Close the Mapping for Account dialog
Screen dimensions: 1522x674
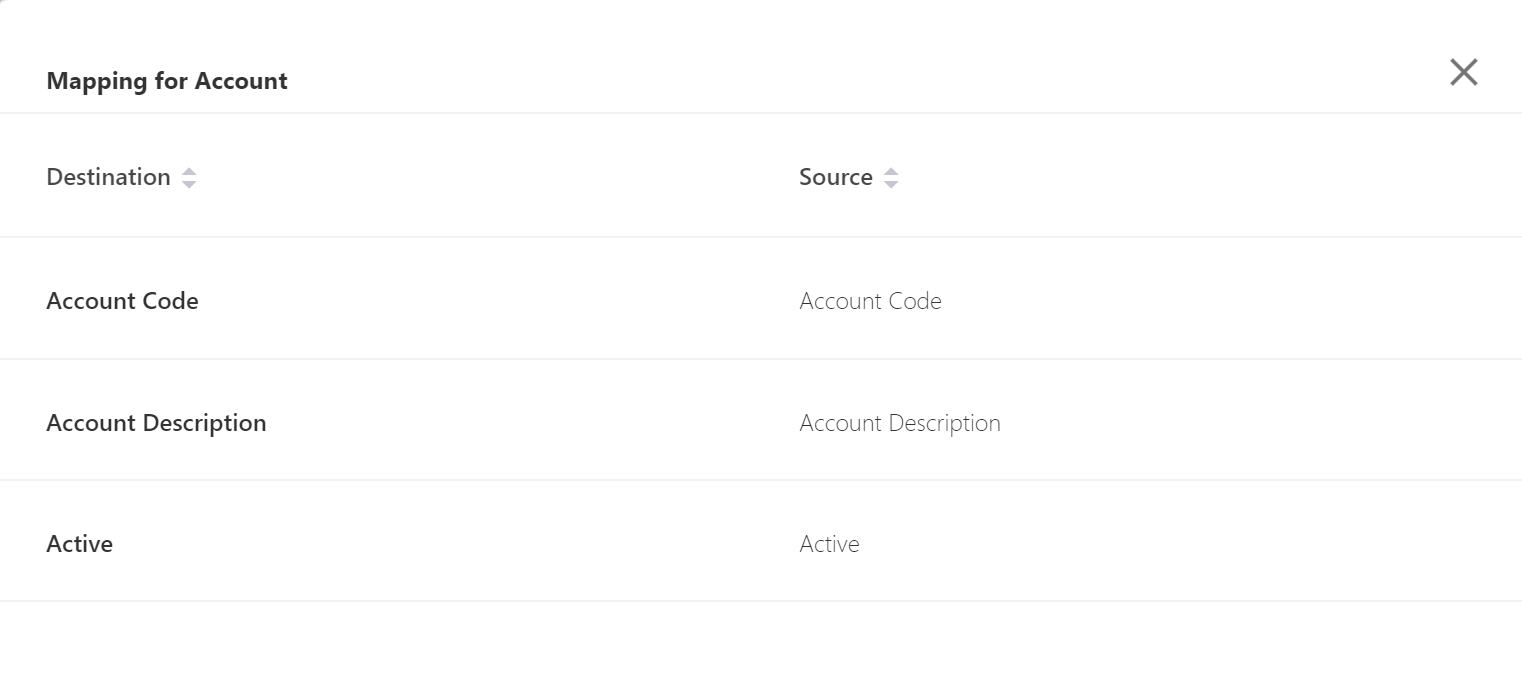click(1463, 72)
